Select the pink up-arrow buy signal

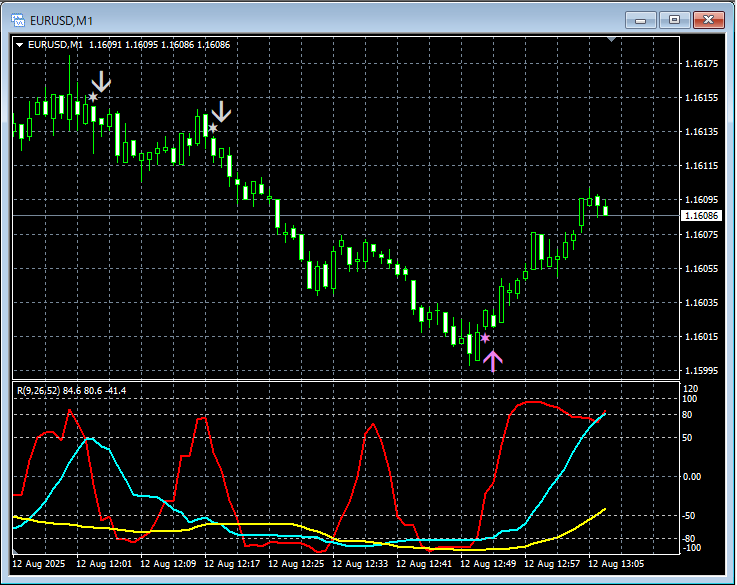(x=493, y=361)
